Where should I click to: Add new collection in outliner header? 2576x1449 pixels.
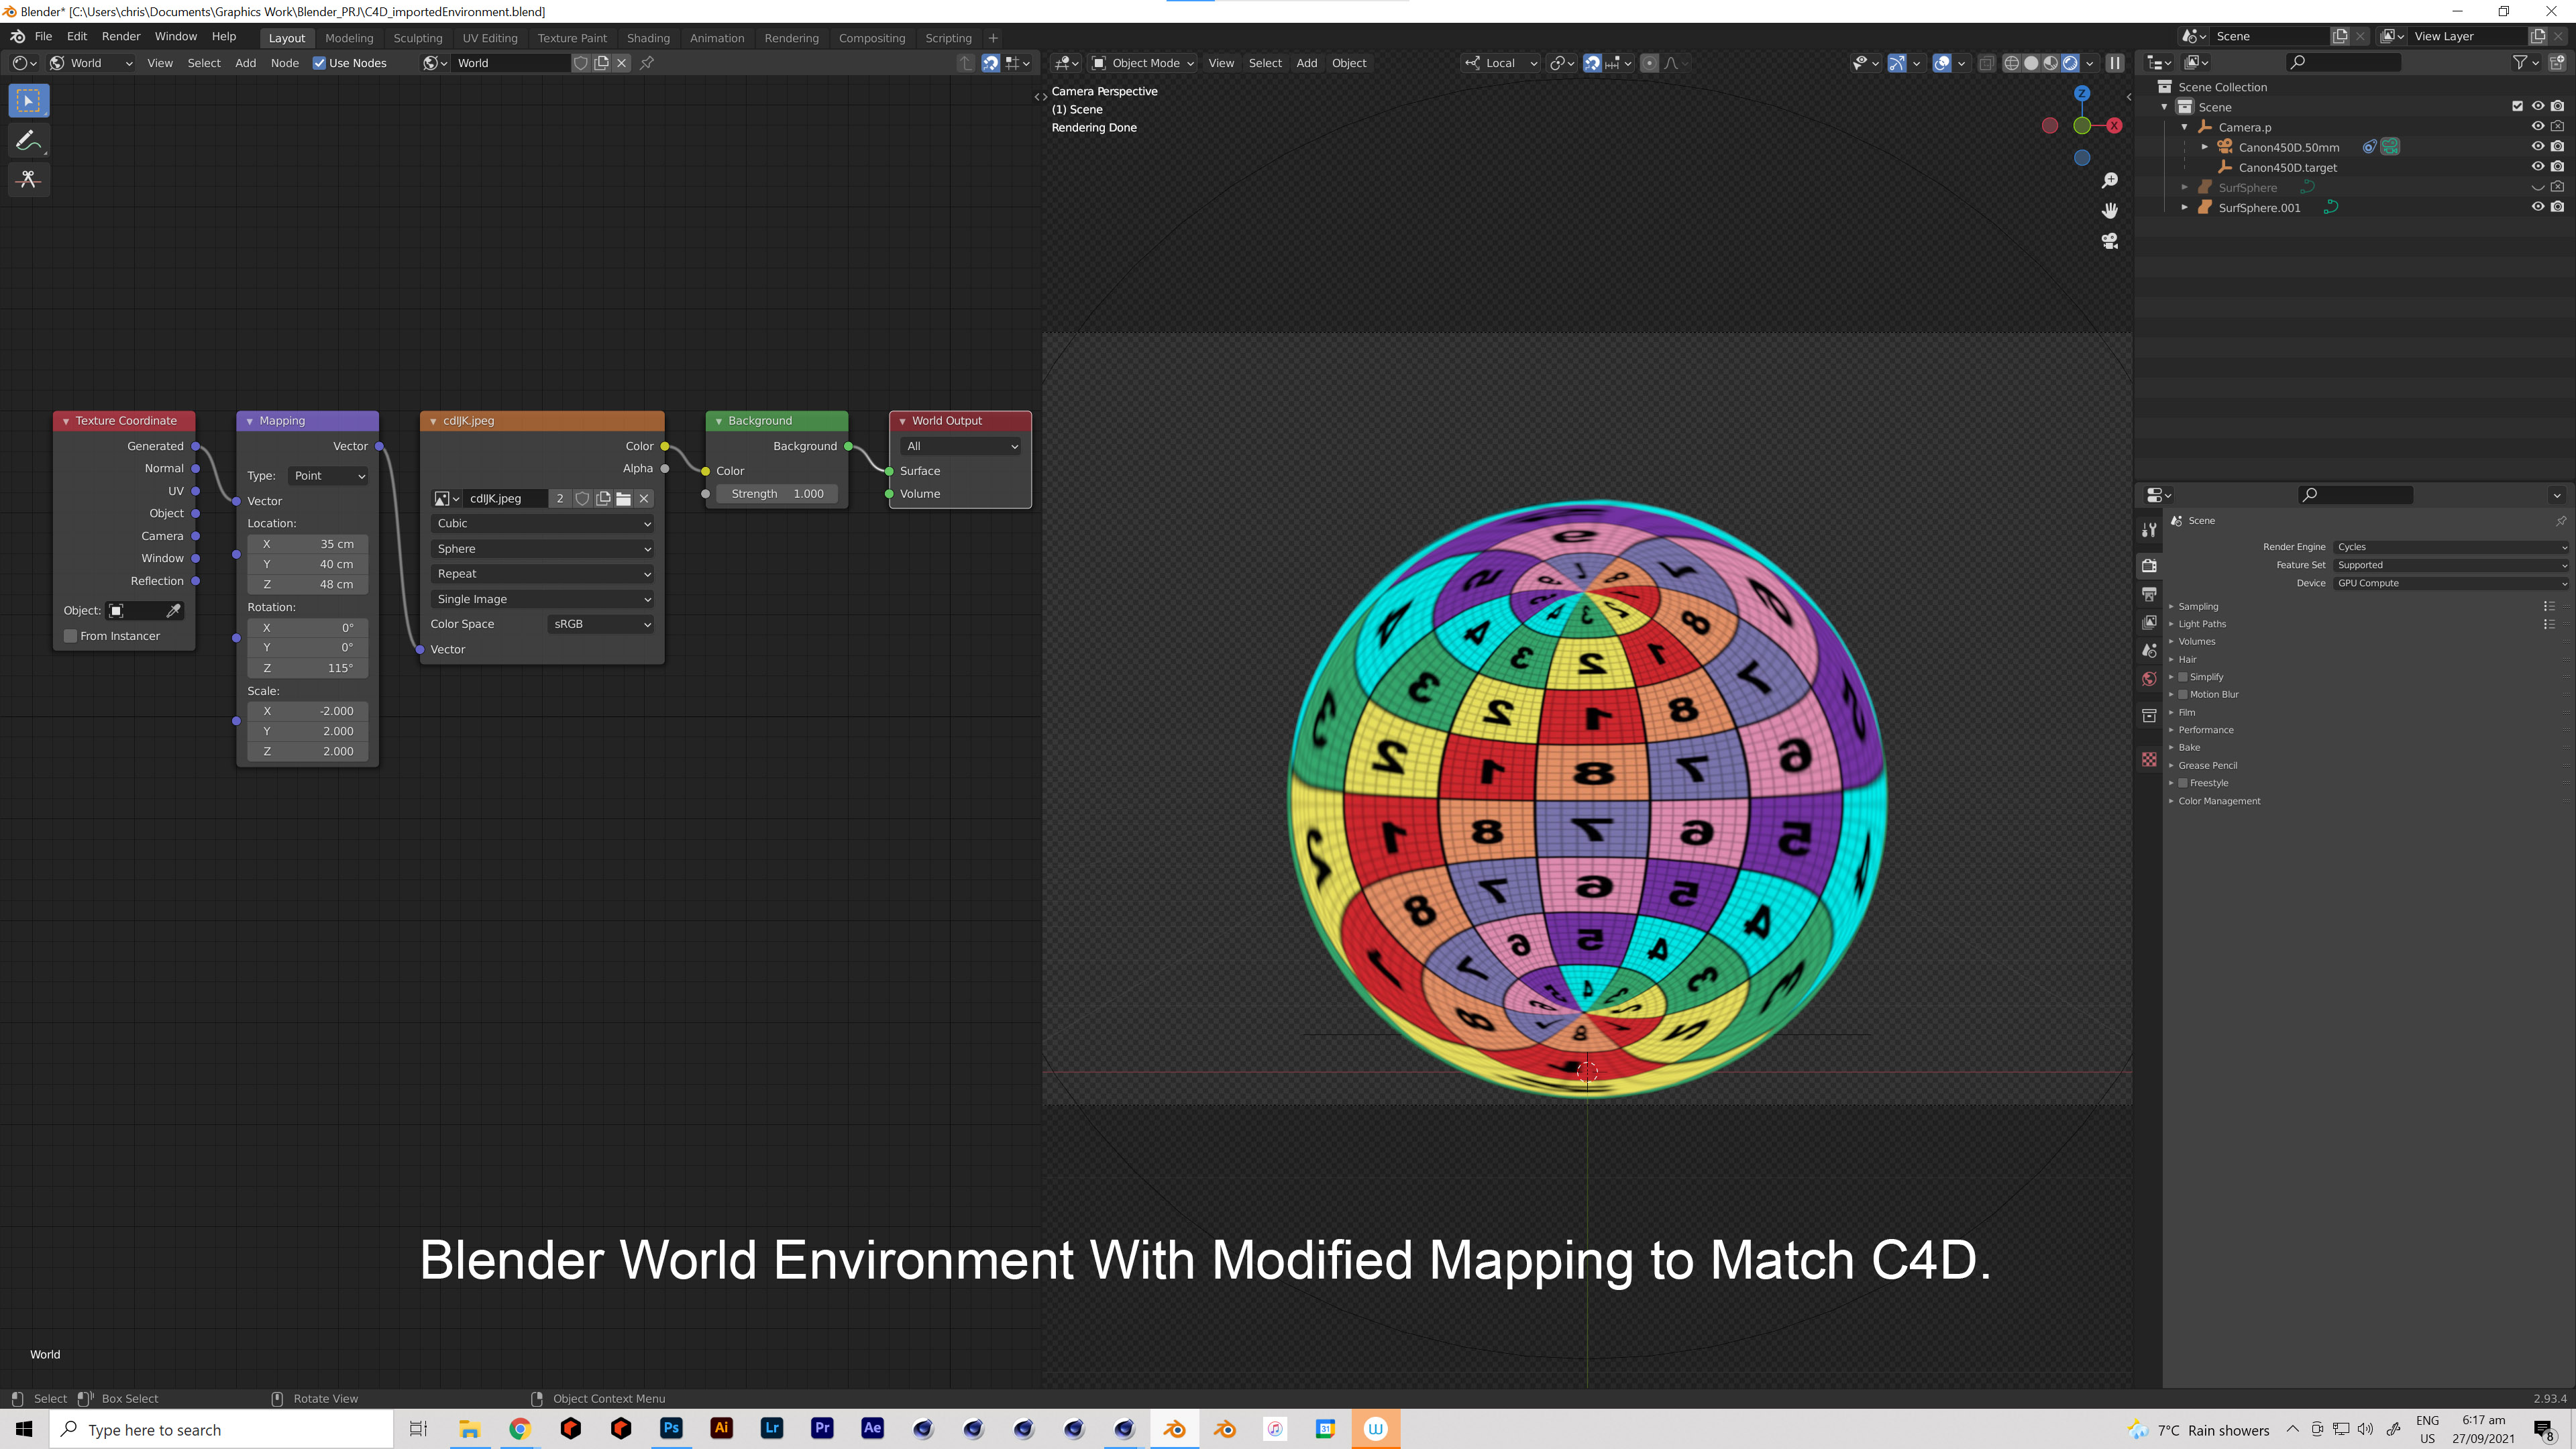[x=2557, y=62]
